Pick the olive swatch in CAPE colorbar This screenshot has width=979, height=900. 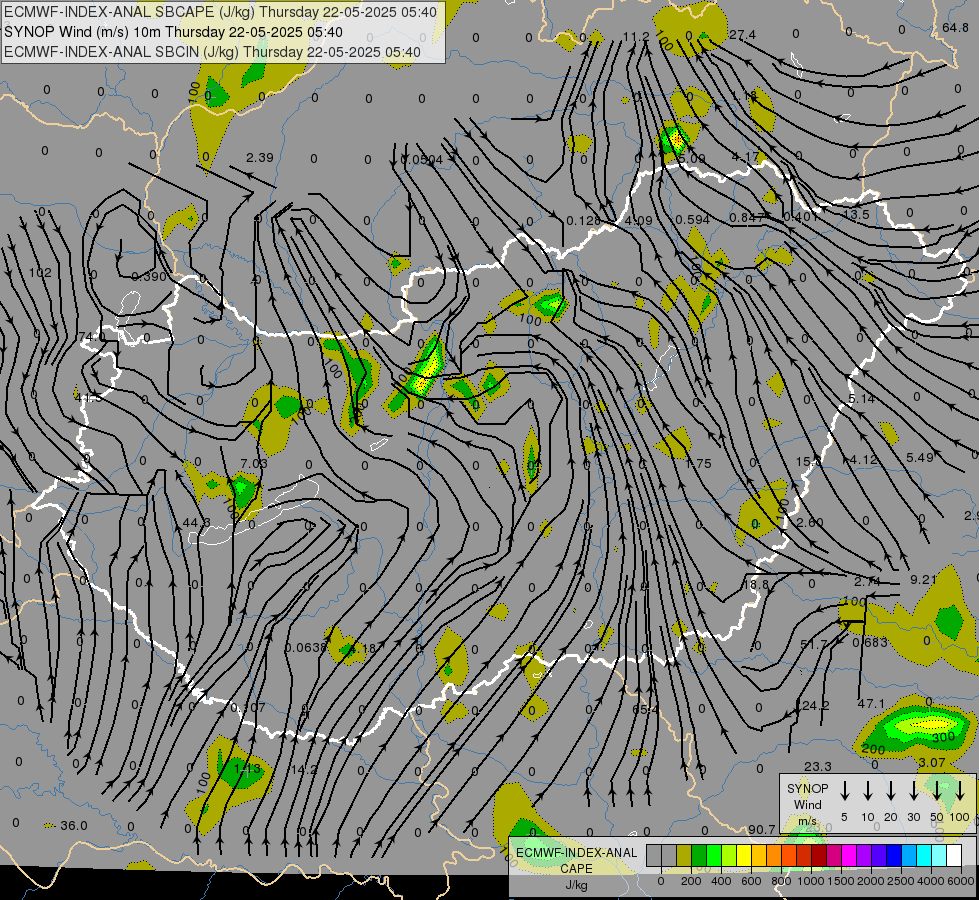(x=684, y=856)
